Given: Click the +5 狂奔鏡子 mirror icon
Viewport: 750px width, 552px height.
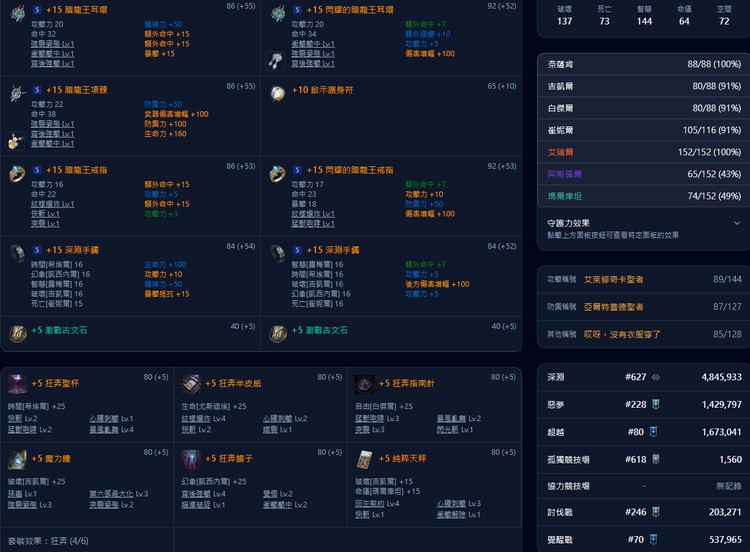Looking at the screenshot, I should (191, 459).
